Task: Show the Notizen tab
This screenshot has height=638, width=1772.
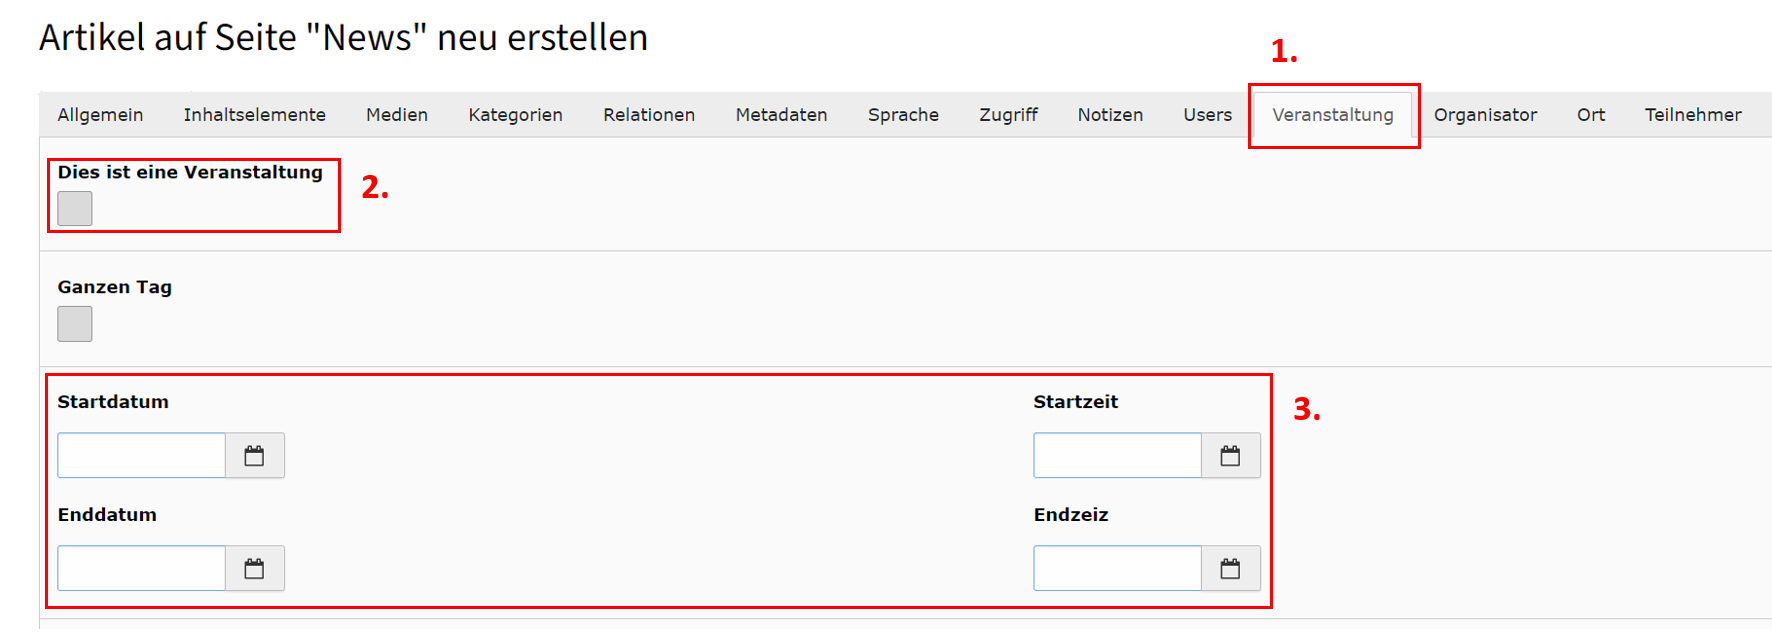Action: [1111, 115]
